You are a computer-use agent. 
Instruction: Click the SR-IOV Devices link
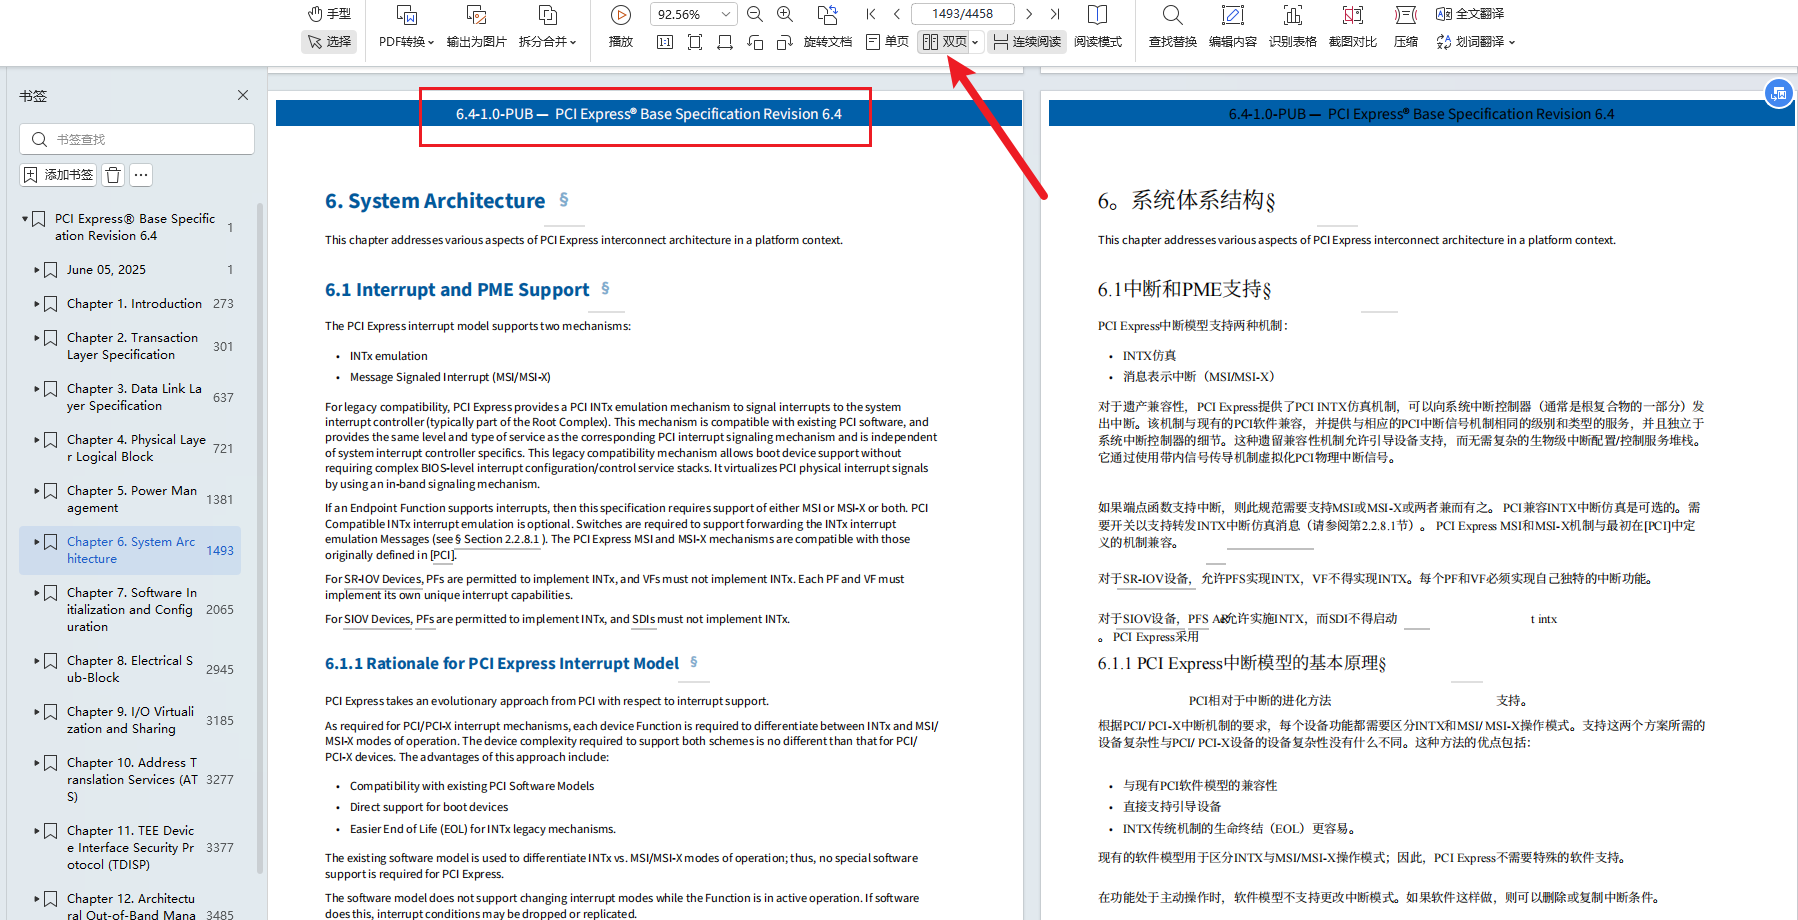[x=383, y=579]
